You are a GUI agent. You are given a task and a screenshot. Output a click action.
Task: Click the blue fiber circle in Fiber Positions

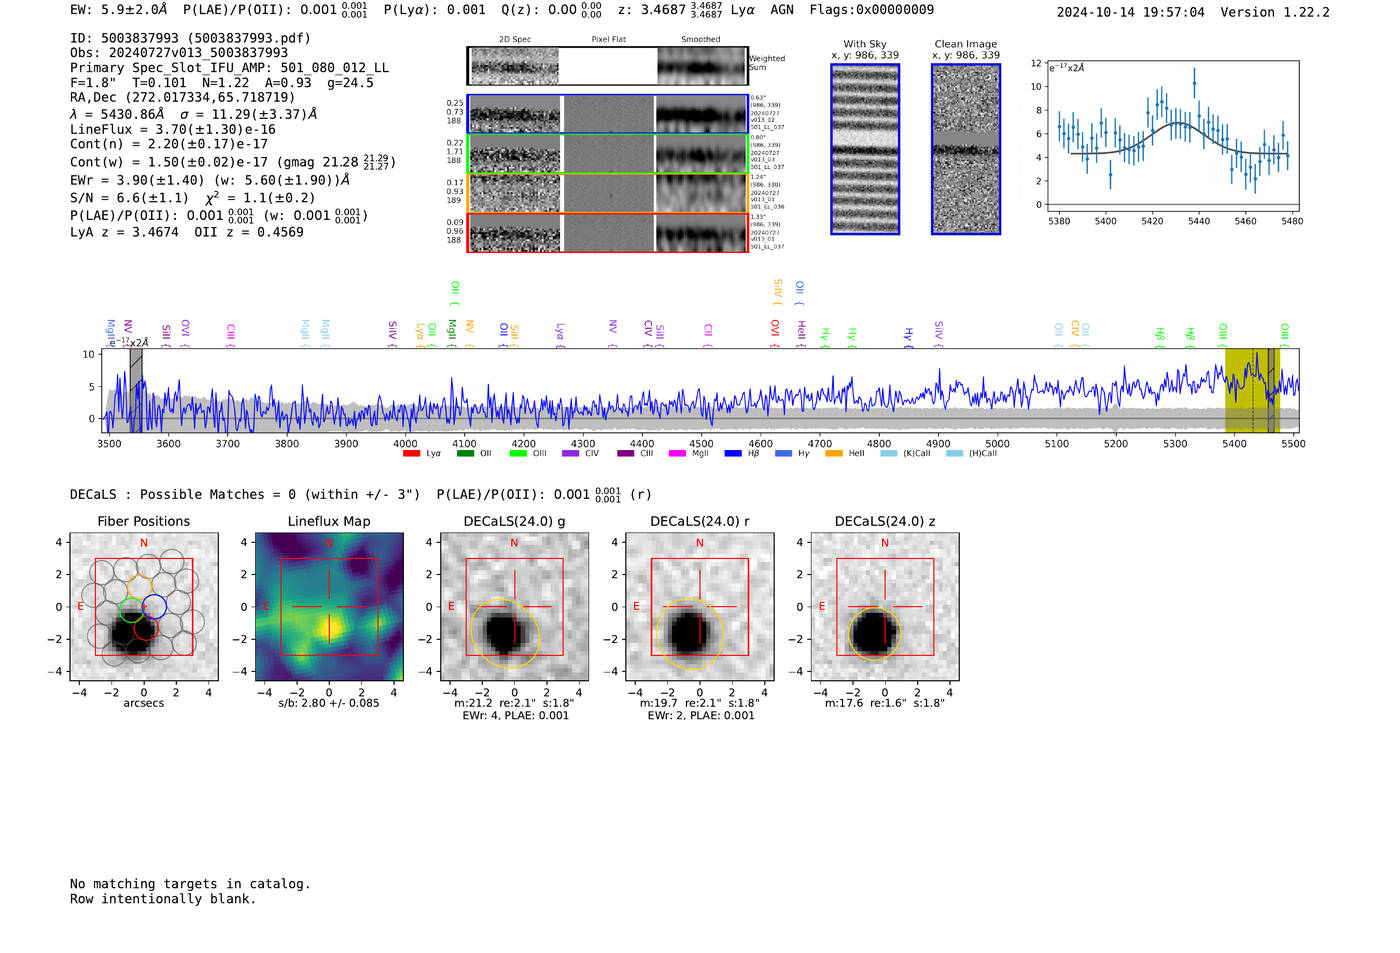(154, 606)
